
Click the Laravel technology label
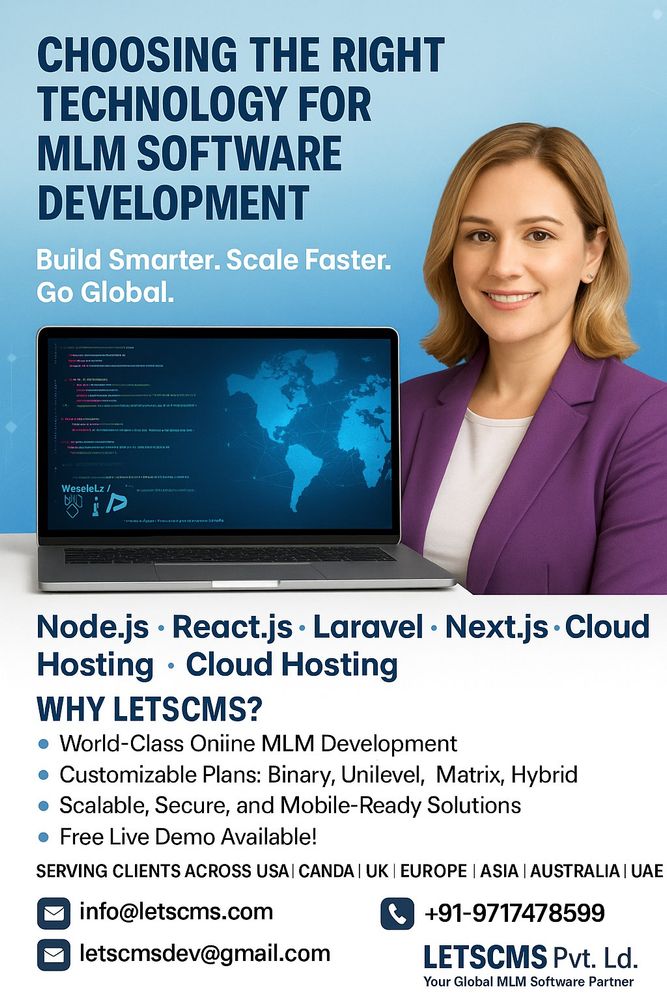point(368,627)
